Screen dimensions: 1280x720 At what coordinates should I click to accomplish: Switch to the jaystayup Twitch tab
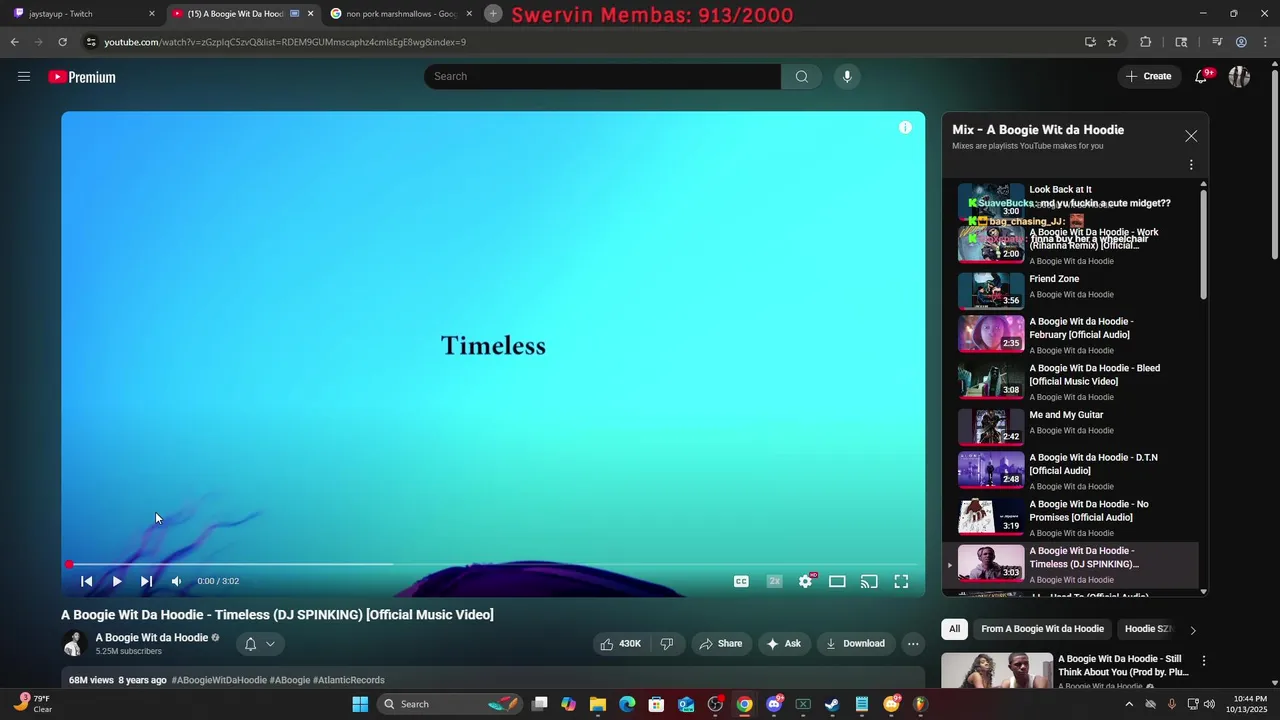(x=84, y=14)
